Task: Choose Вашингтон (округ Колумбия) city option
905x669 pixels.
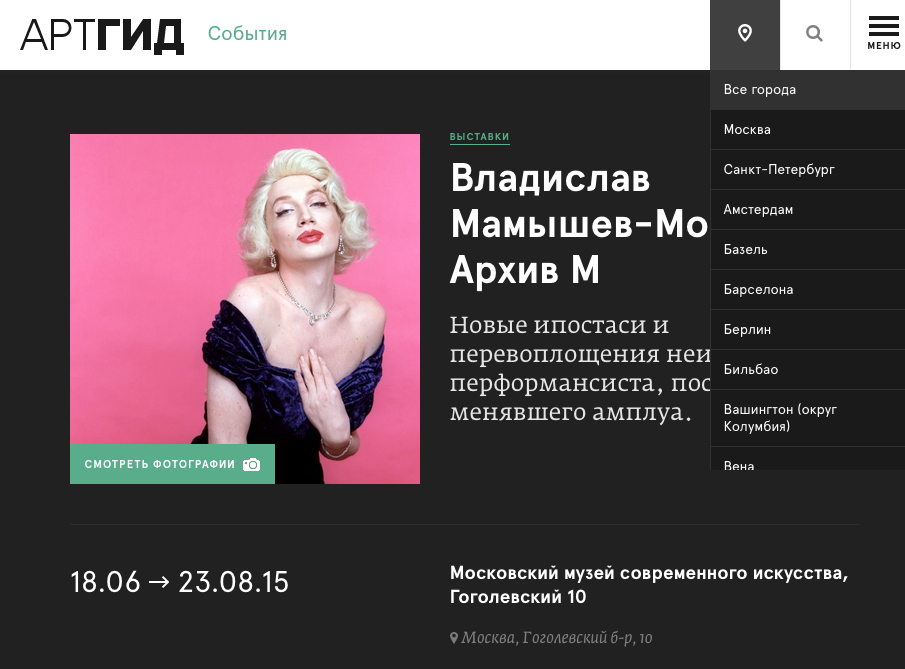Action: coord(807,418)
